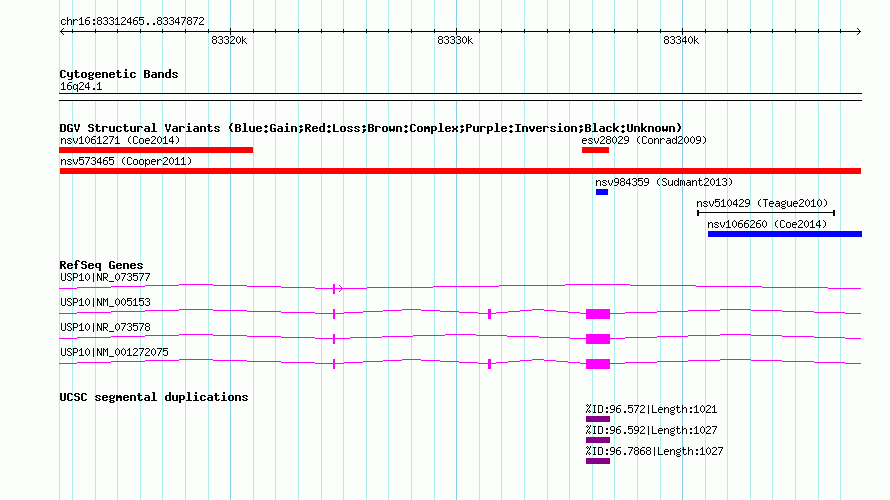
Task: Click the esv28029 (Conrad2009) variant label
Action: (644, 140)
